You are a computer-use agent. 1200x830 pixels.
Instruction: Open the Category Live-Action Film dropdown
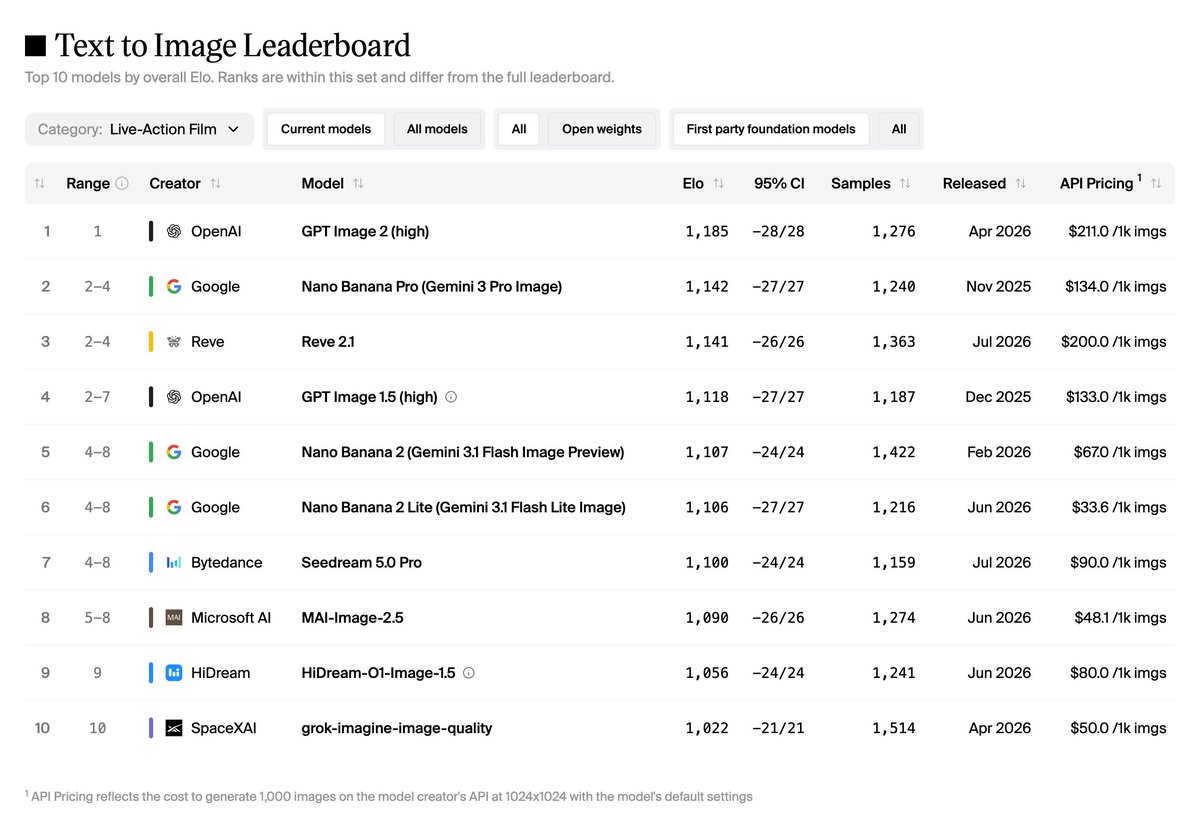139,129
